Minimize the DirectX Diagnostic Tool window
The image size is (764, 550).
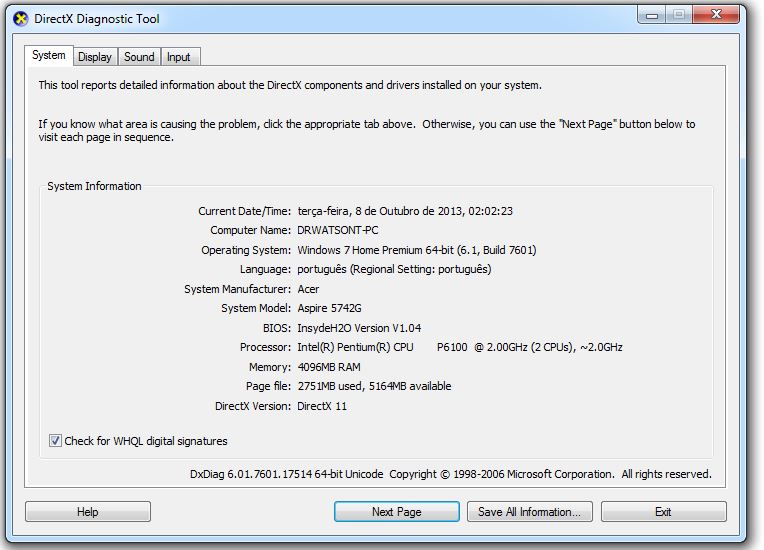click(652, 15)
